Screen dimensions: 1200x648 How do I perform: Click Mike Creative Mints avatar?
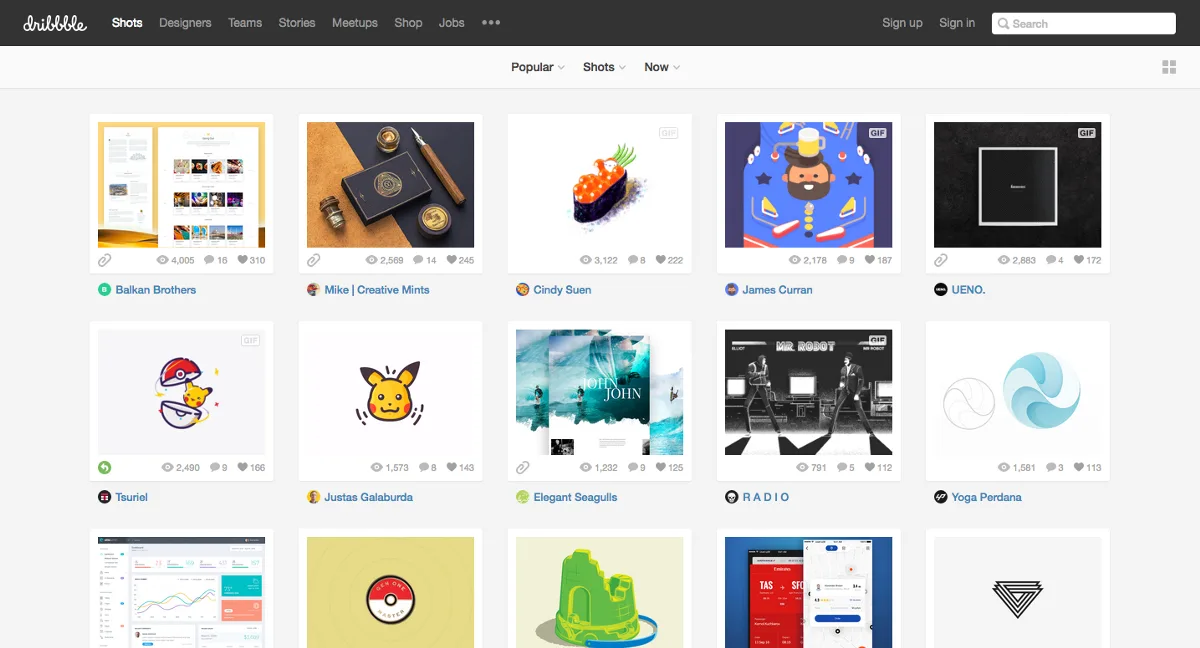313,290
